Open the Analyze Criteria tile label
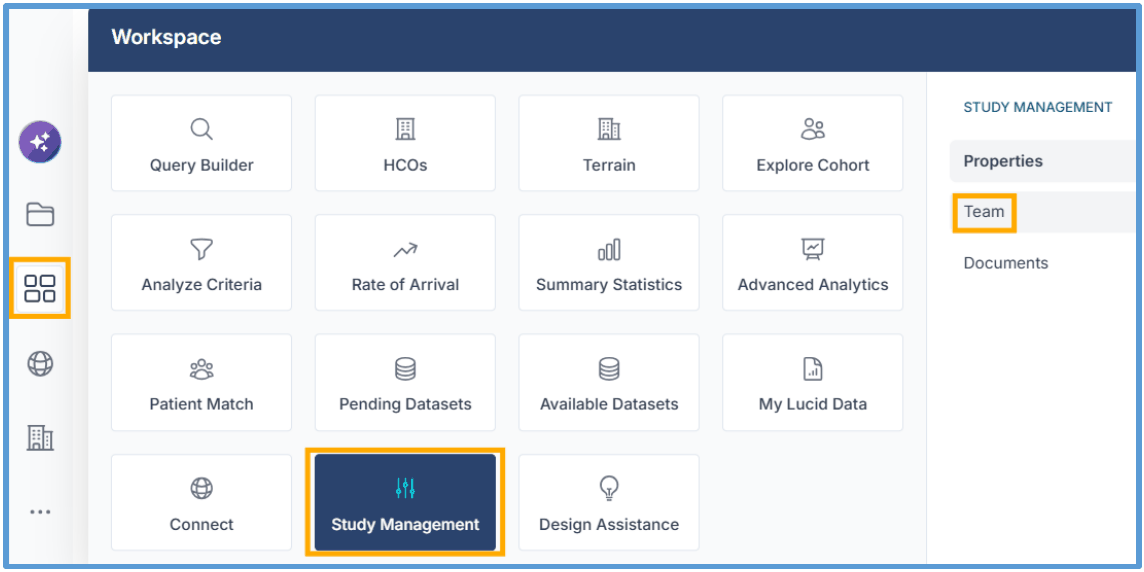Viewport: 1144px width, 572px height. (201, 285)
